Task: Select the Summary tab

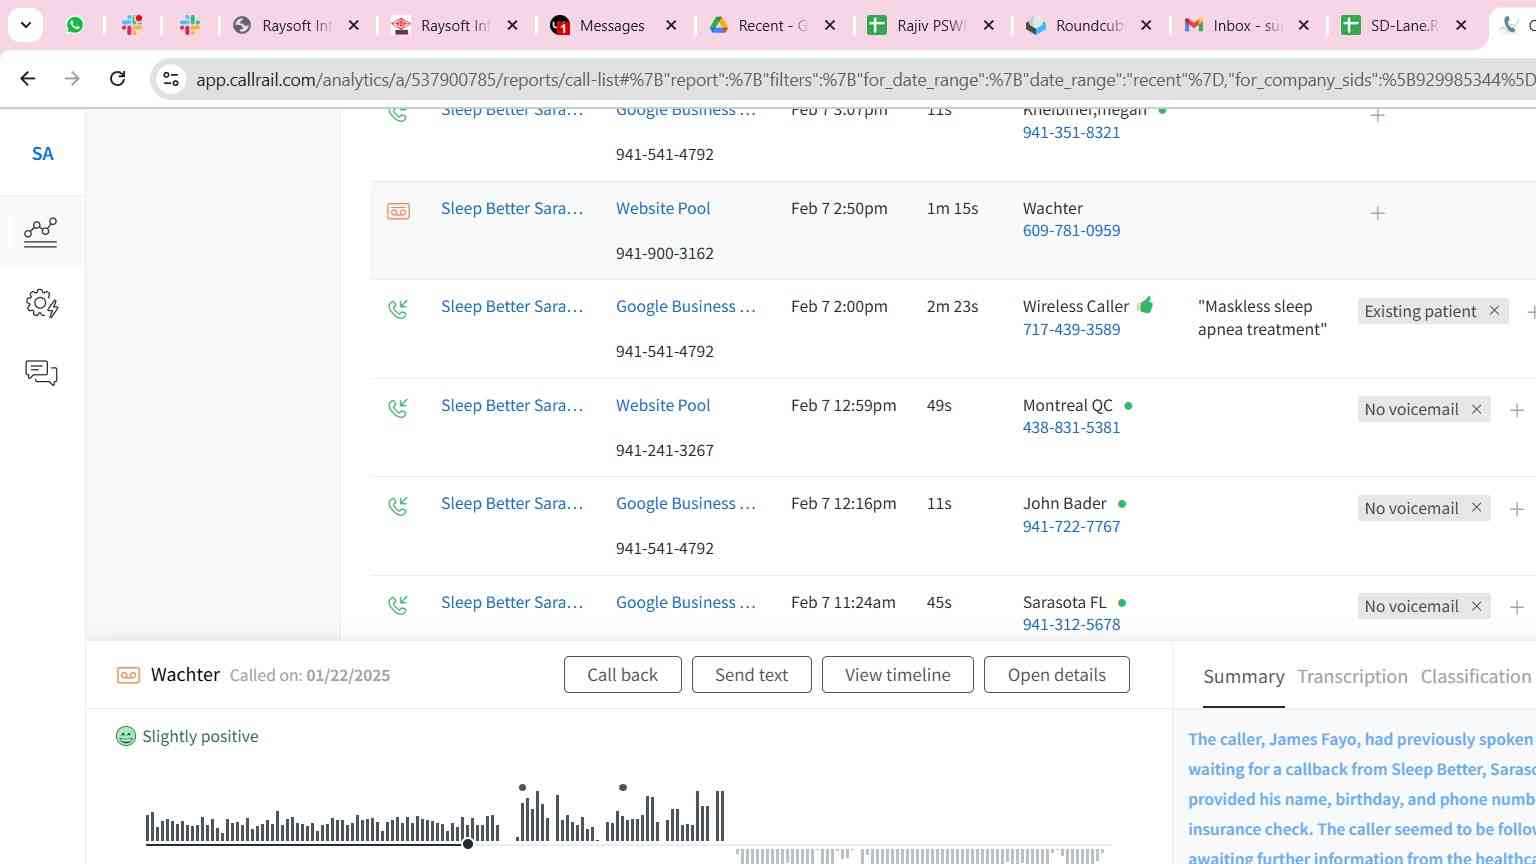Action: 1243,677
